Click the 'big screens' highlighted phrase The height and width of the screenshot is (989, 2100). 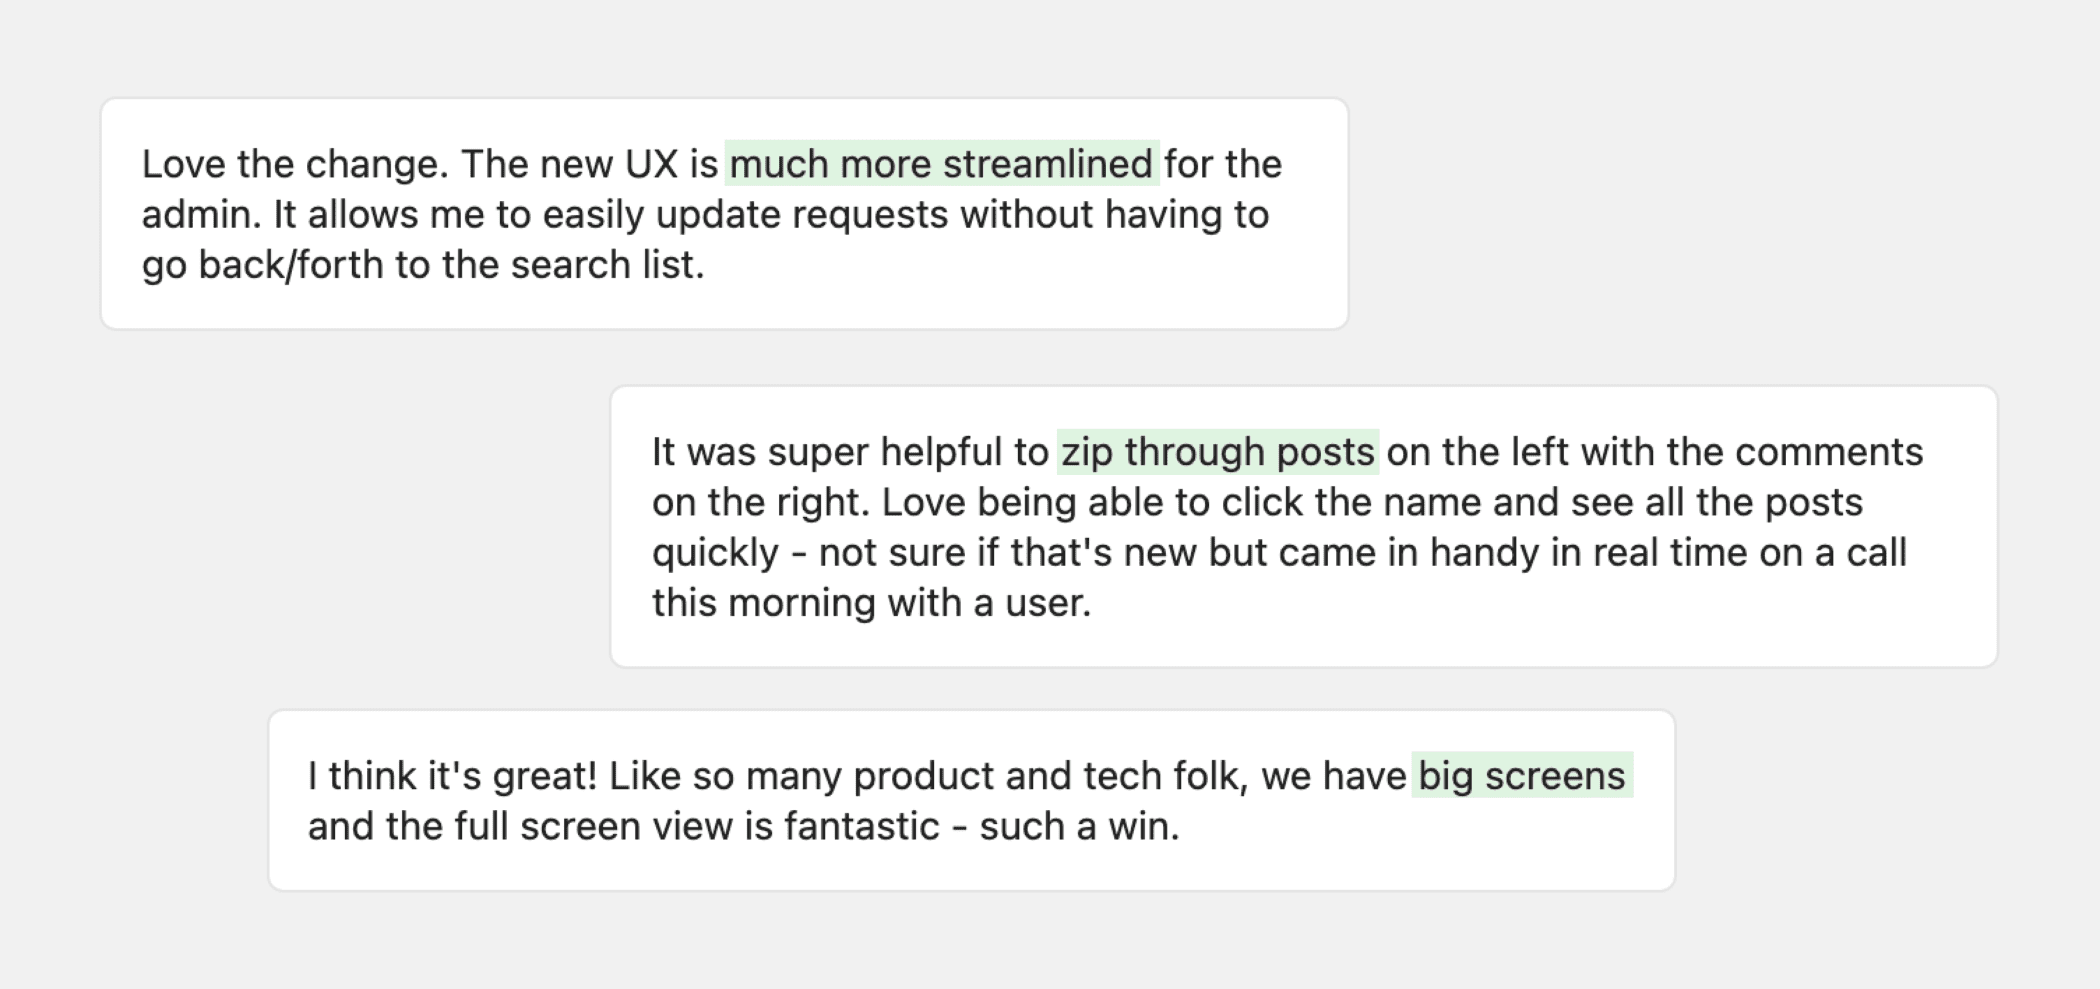pos(1522,776)
